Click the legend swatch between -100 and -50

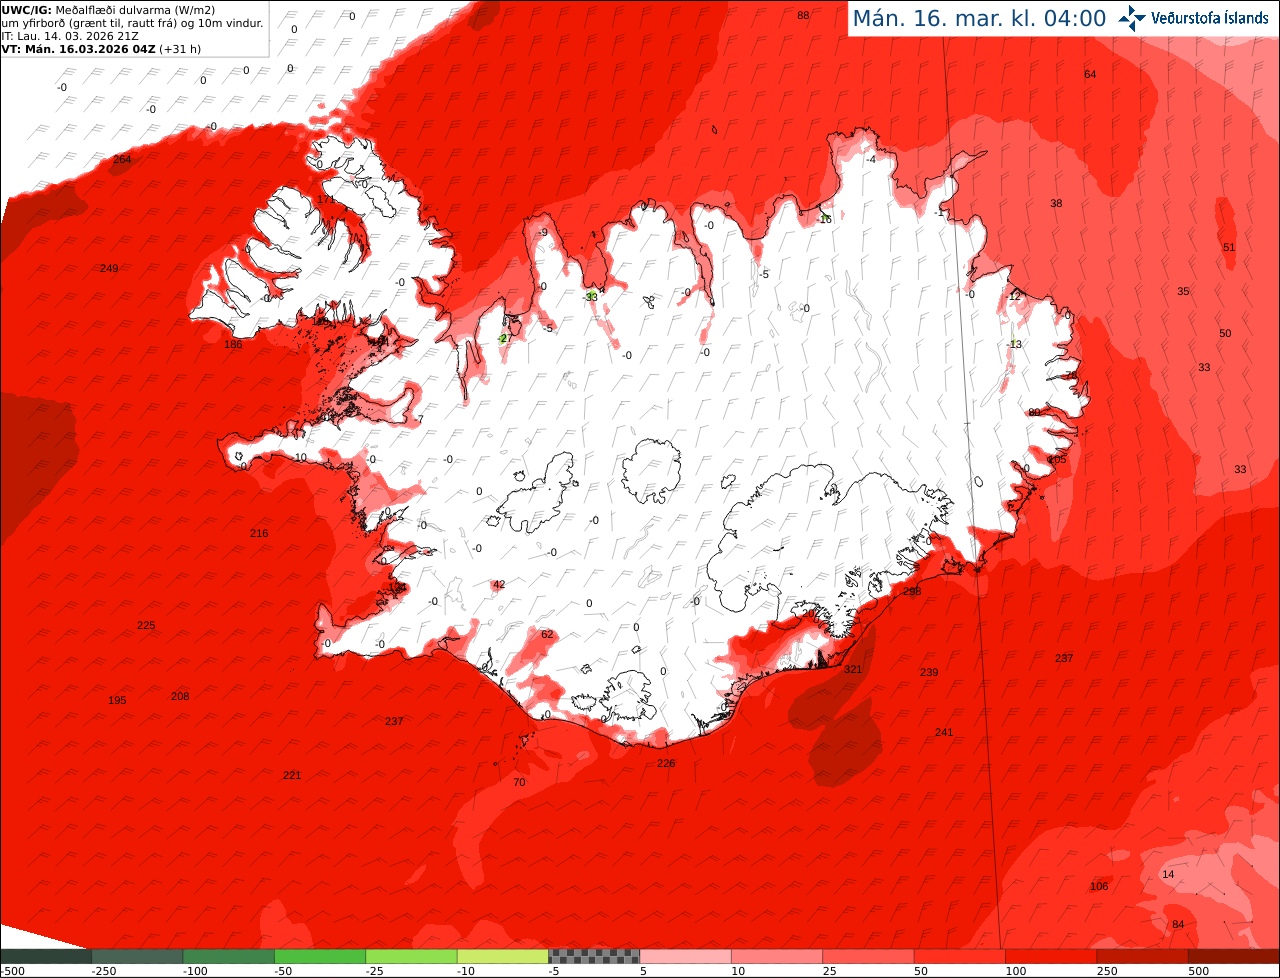point(228,956)
